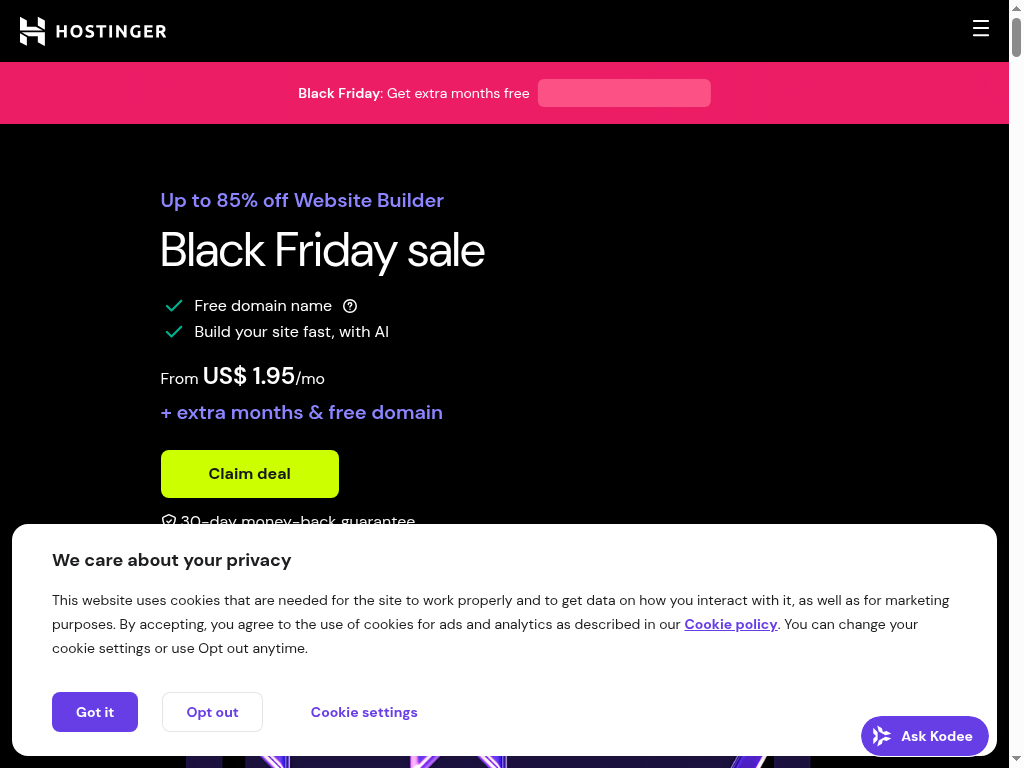Open the Cookie policy link
This screenshot has height=768, width=1024.
731,624
